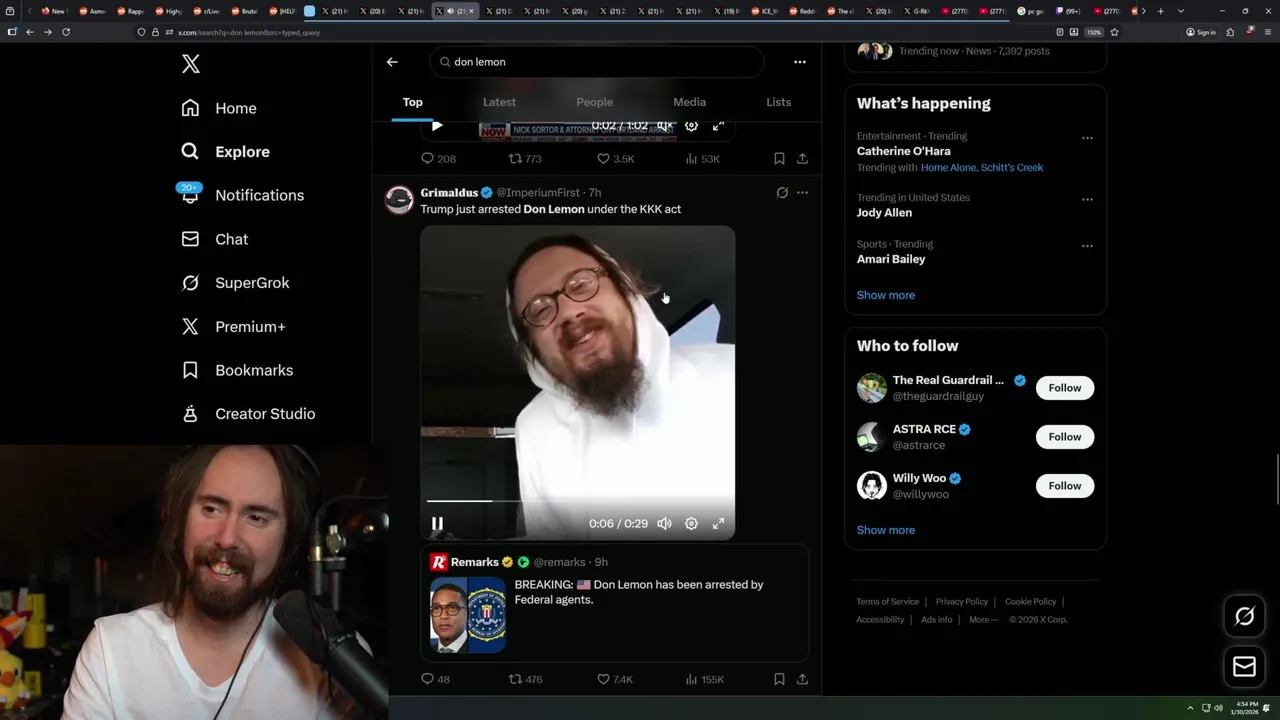Share the post with 53K views
The height and width of the screenshot is (720, 1280).
(x=802, y=159)
